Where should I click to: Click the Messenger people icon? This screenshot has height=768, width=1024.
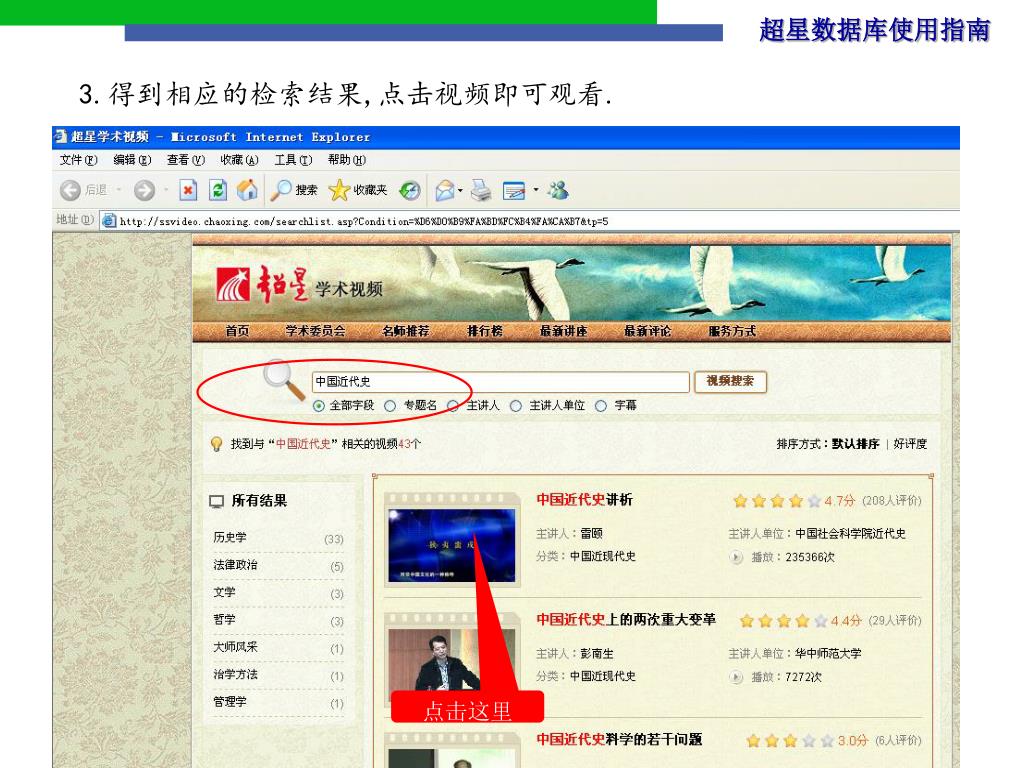[x=558, y=190]
